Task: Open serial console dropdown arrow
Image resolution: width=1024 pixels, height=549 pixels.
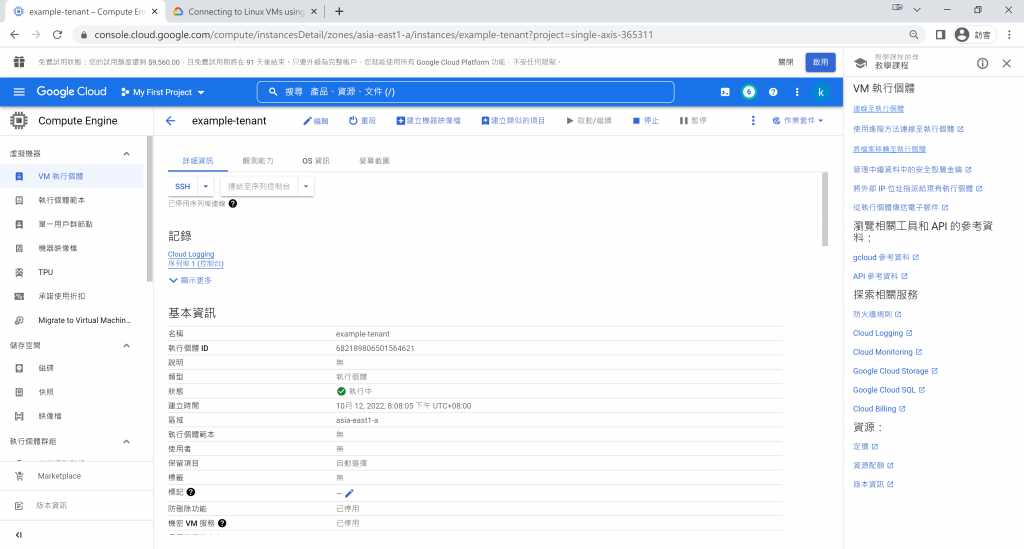Action: 306,187
